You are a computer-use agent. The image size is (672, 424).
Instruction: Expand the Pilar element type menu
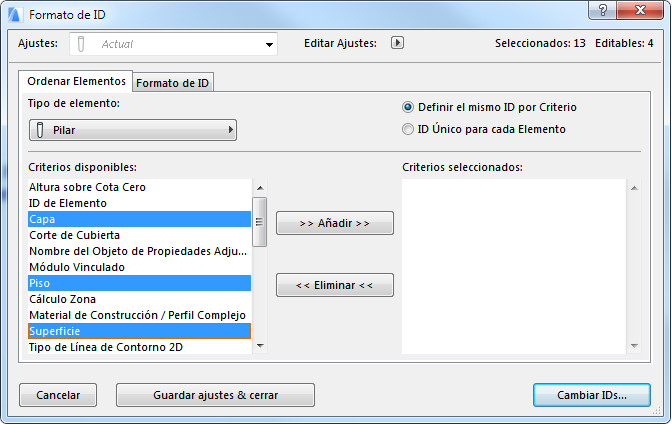(232, 130)
